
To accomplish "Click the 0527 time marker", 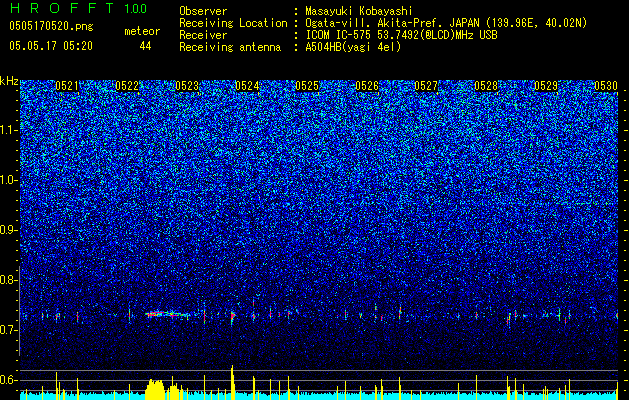I will tap(426, 86).
